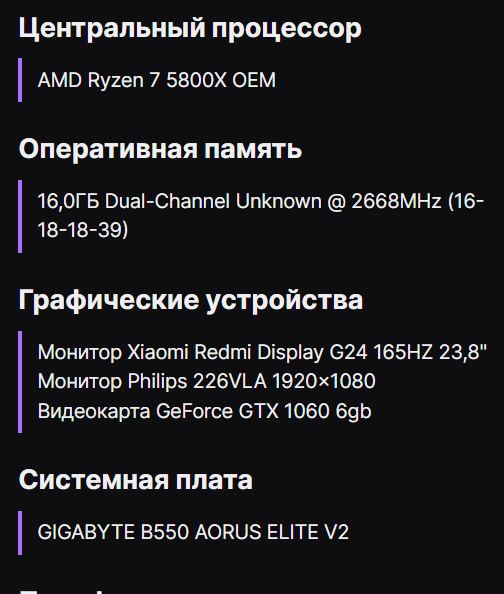Viewport: 504px width, 594px height.
Task: Click the 1920×1080 resolution text
Action: (324, 381)
